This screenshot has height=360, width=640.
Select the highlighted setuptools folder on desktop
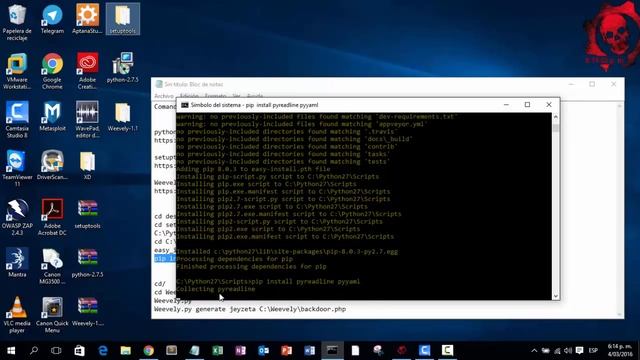coord(122,19)
